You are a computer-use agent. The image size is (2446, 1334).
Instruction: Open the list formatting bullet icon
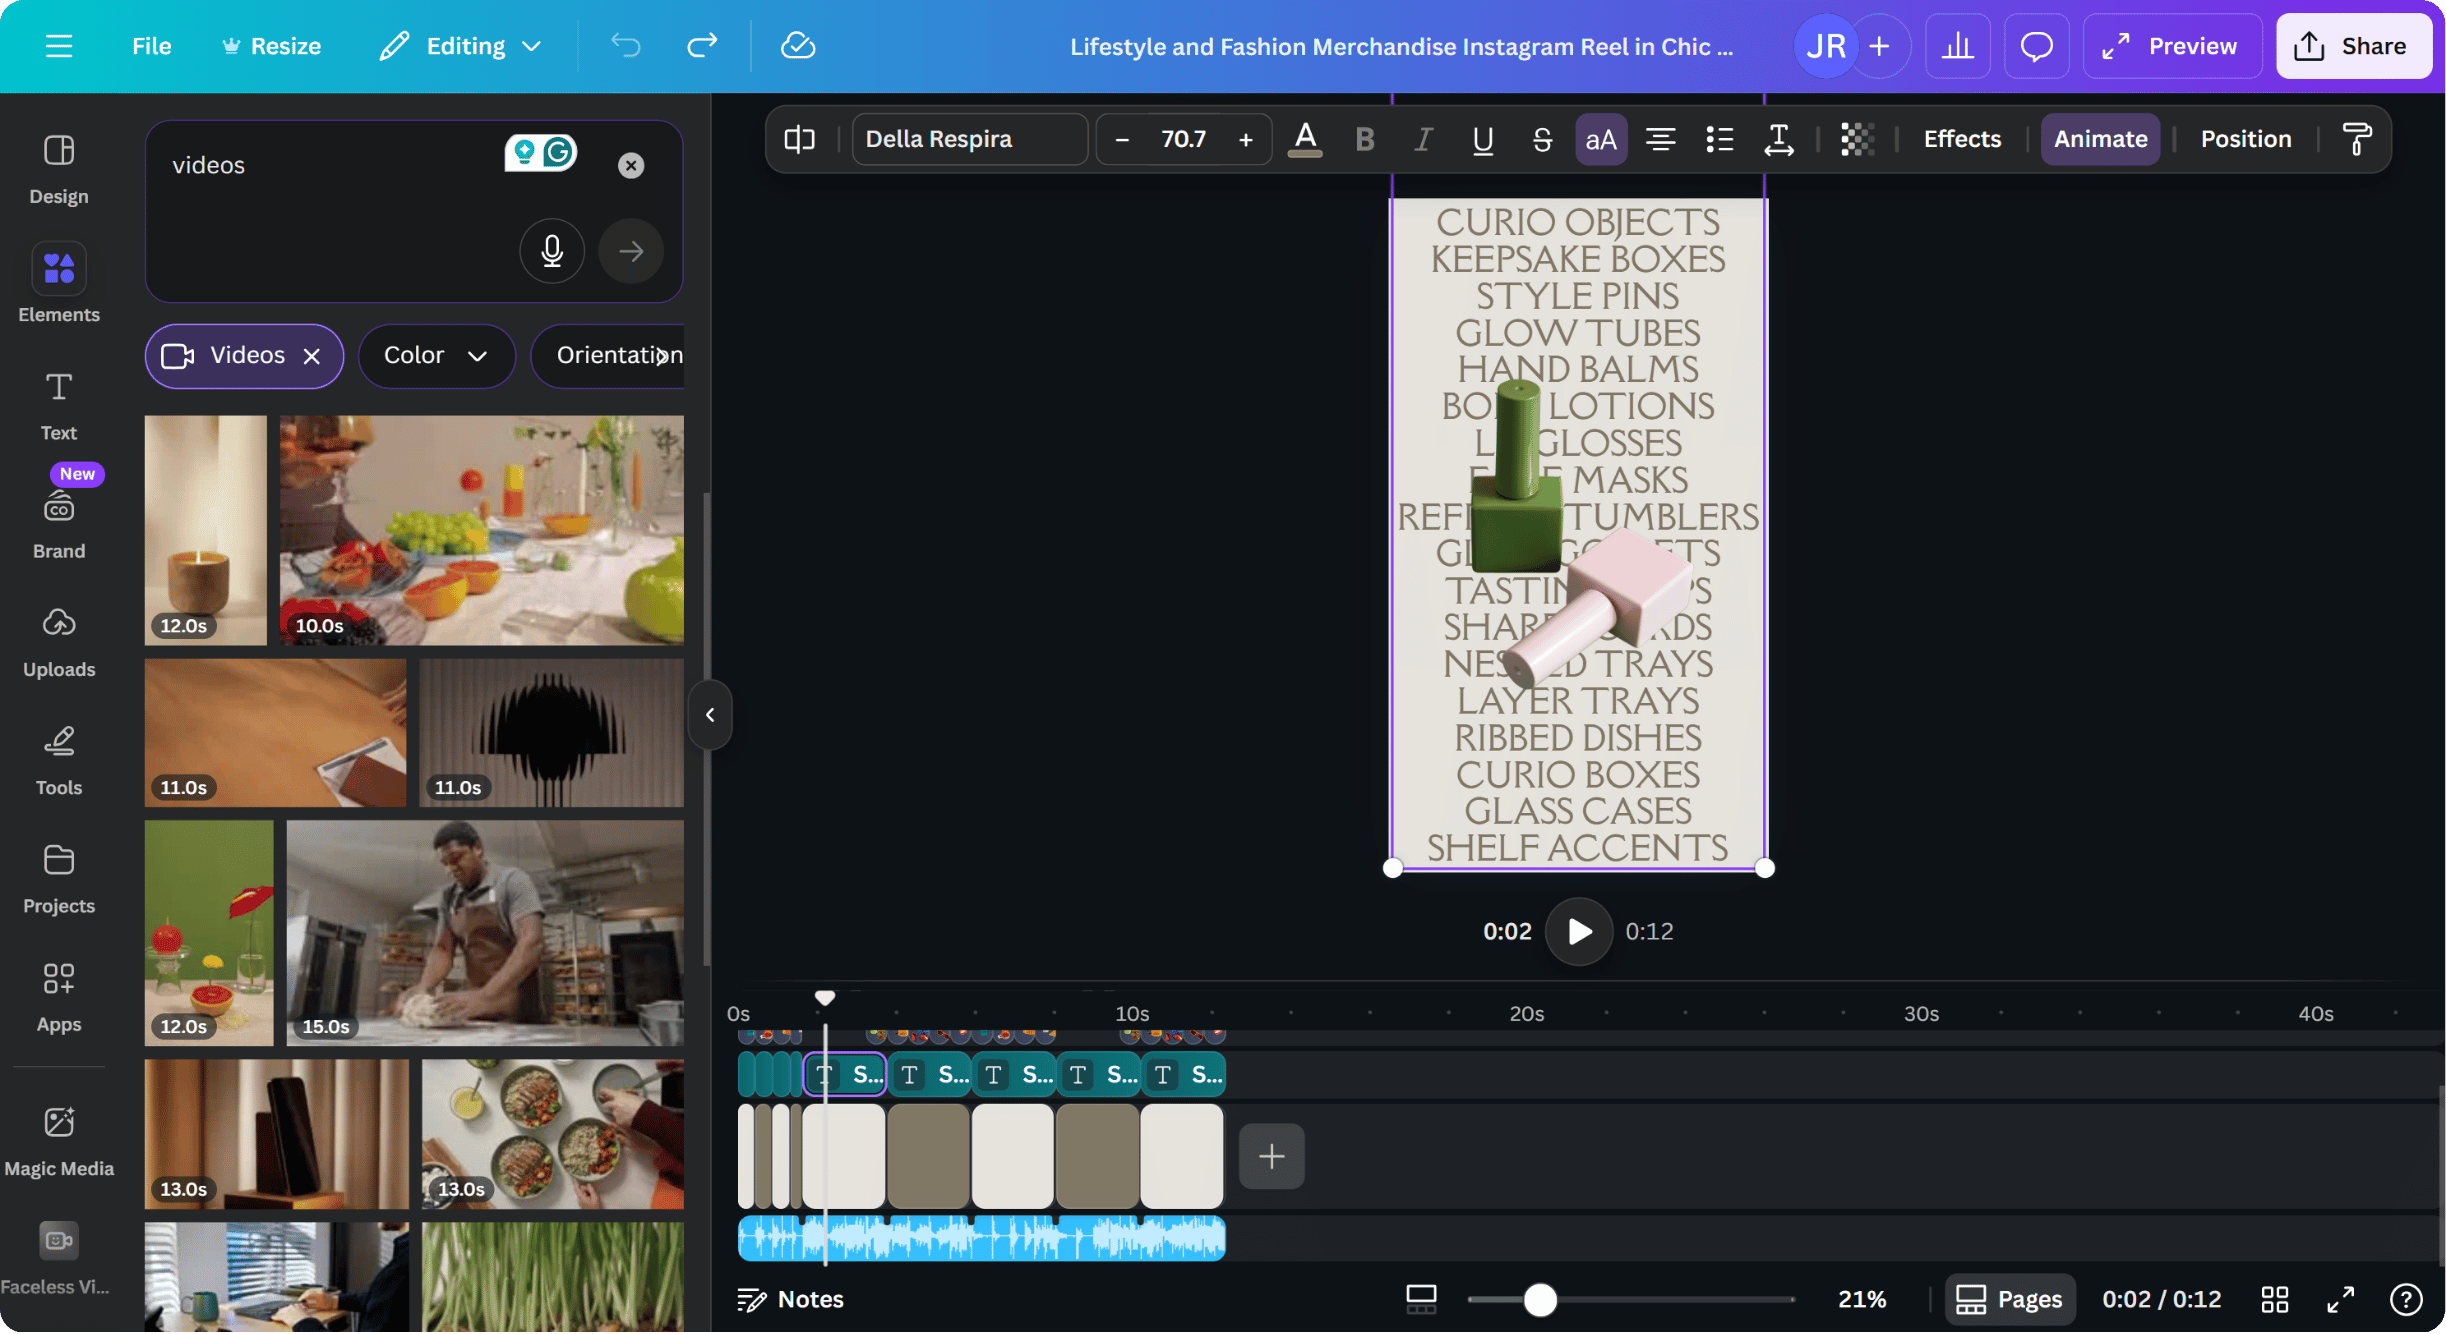coord(1719,139)
